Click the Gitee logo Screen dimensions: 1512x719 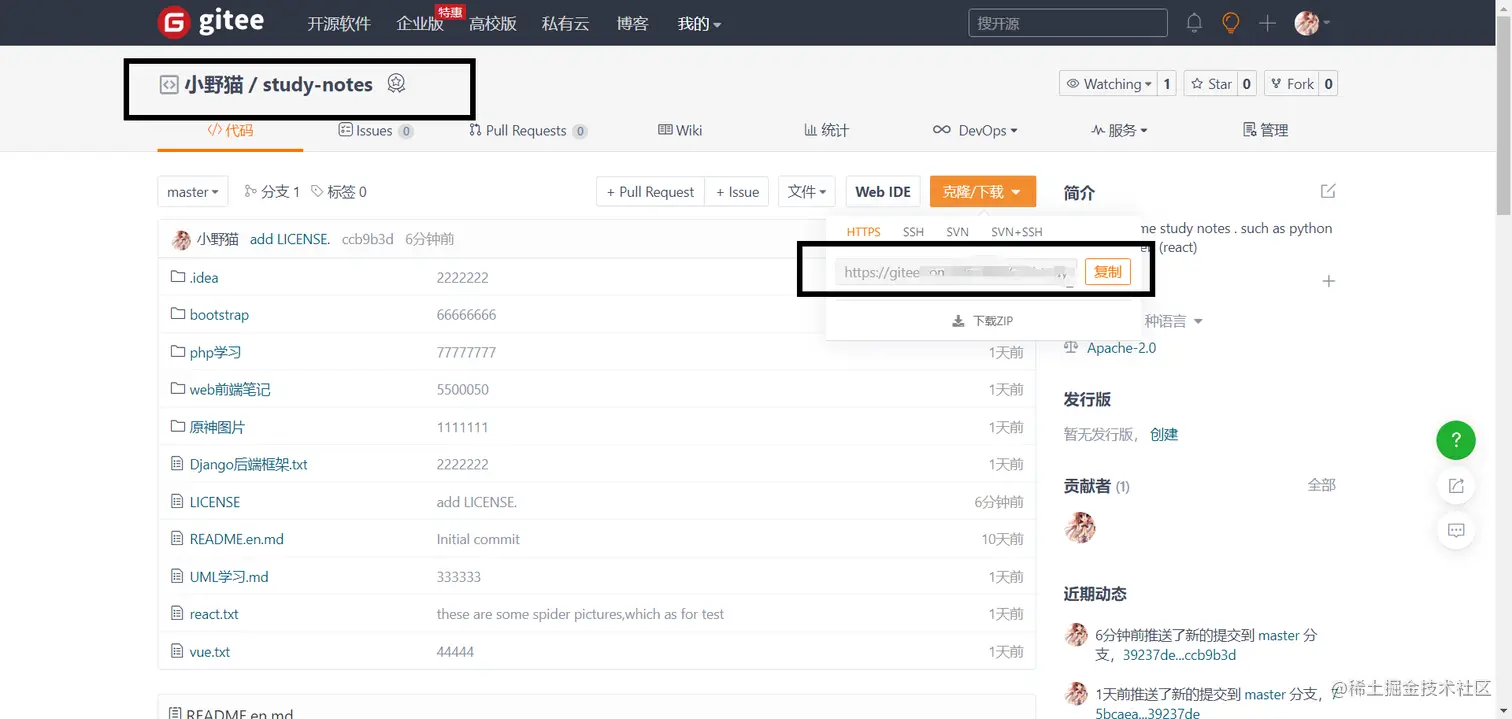pos(210,22)
